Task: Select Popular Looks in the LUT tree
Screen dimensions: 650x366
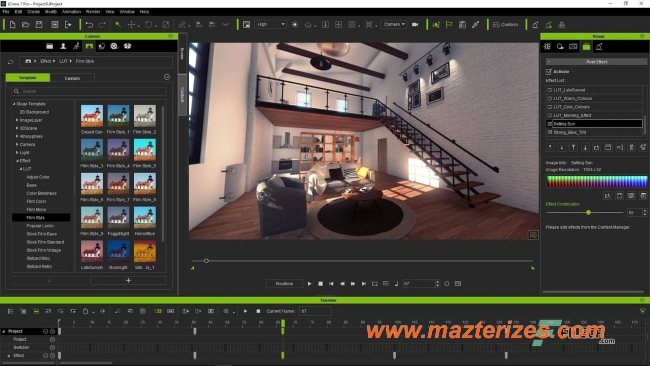Action: (x=40, y=226)
